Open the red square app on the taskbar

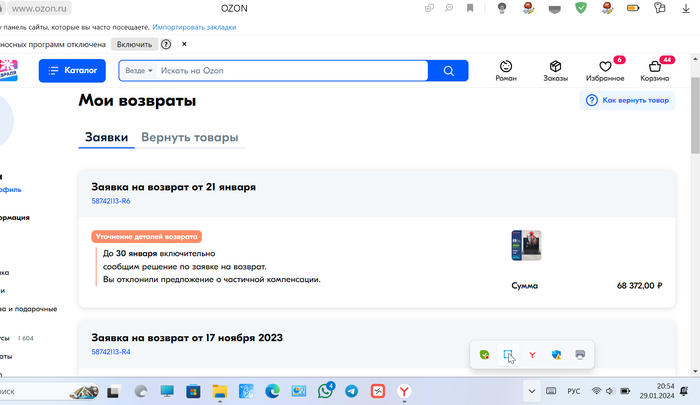point(378,392)
